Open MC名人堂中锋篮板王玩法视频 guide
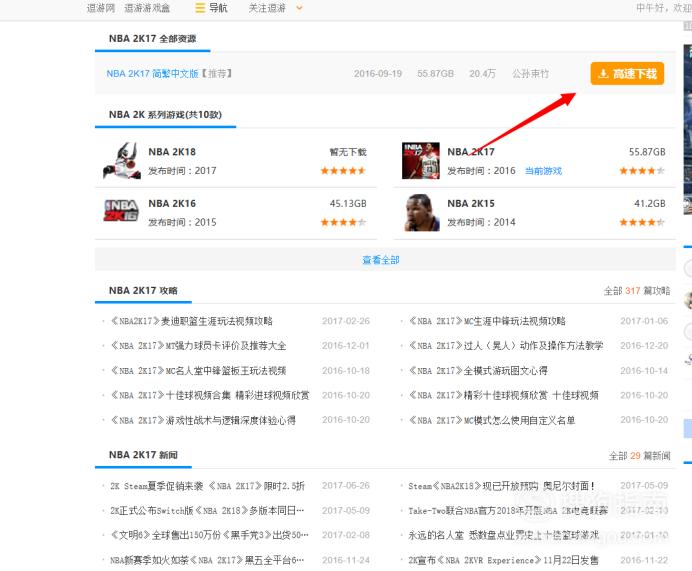This screenshot has width=692, height=571. point(198,371)
